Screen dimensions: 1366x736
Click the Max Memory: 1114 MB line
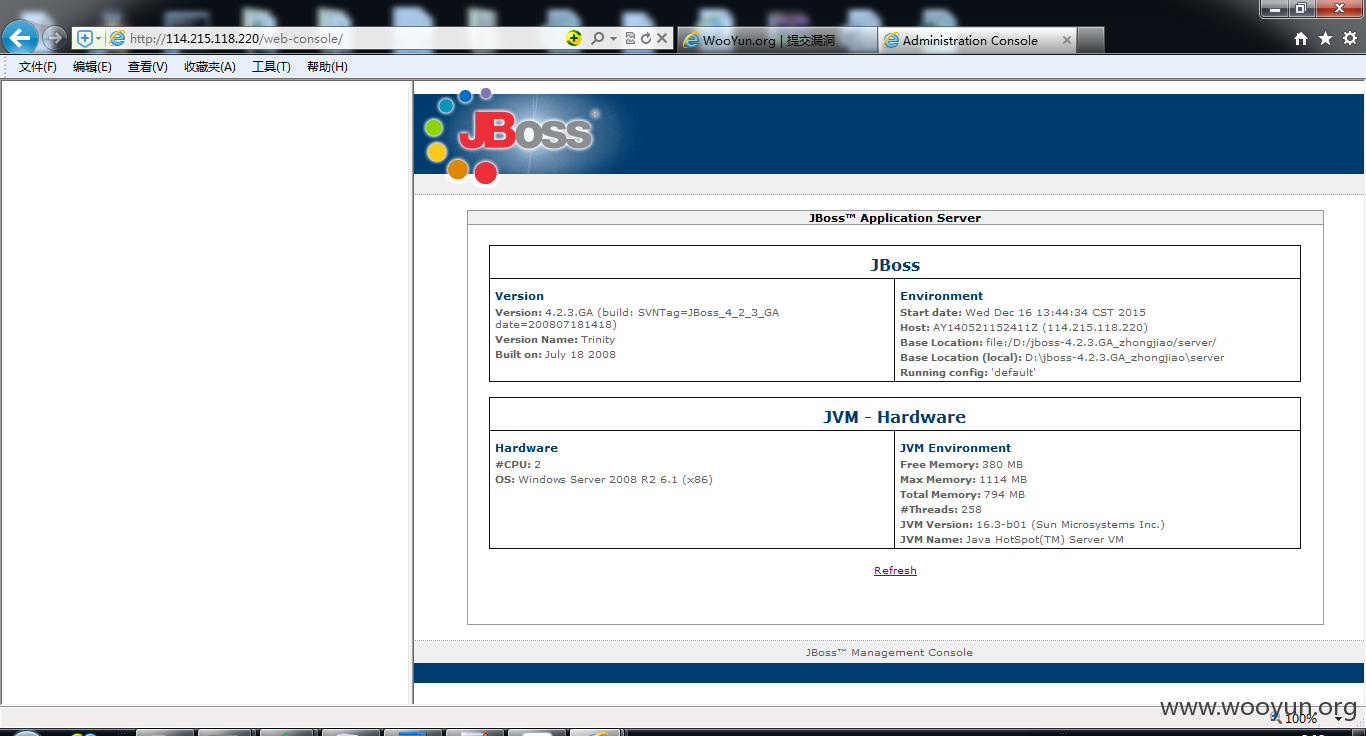(963, 480)
